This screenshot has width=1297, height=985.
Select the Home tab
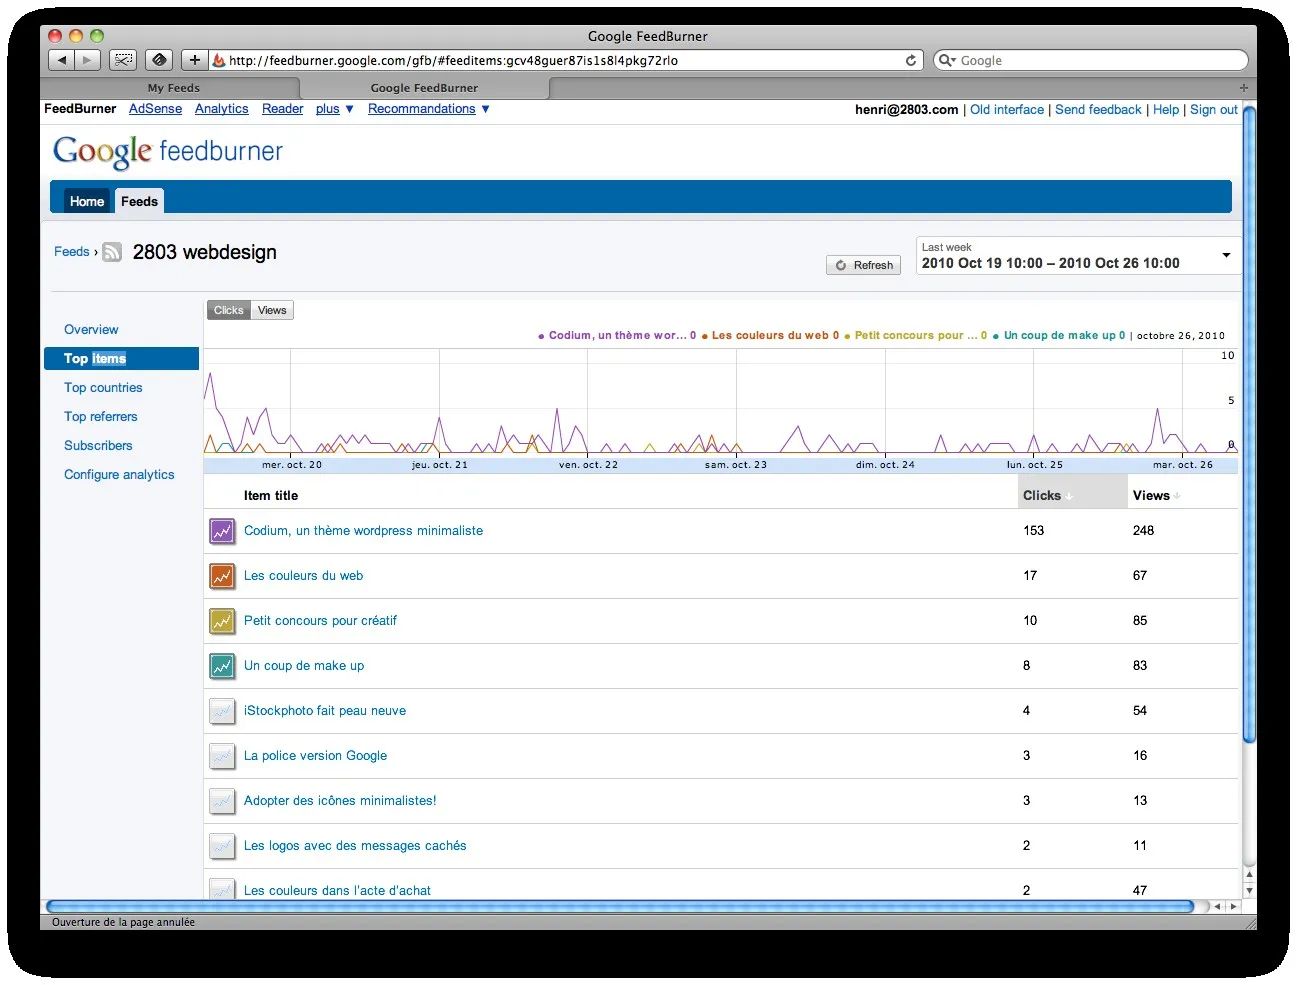coord(87,201)
